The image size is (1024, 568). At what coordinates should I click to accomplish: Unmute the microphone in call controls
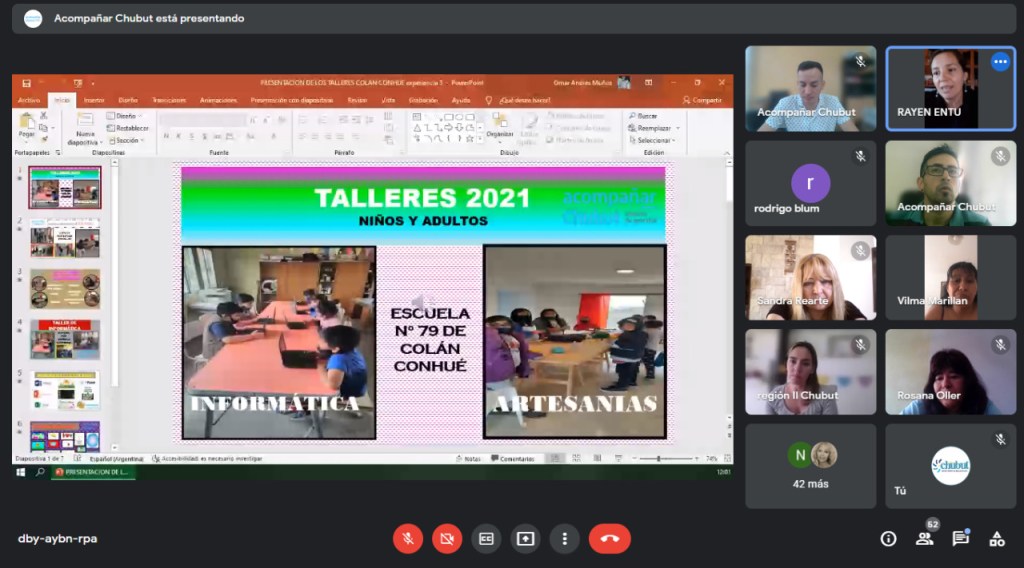407,538
